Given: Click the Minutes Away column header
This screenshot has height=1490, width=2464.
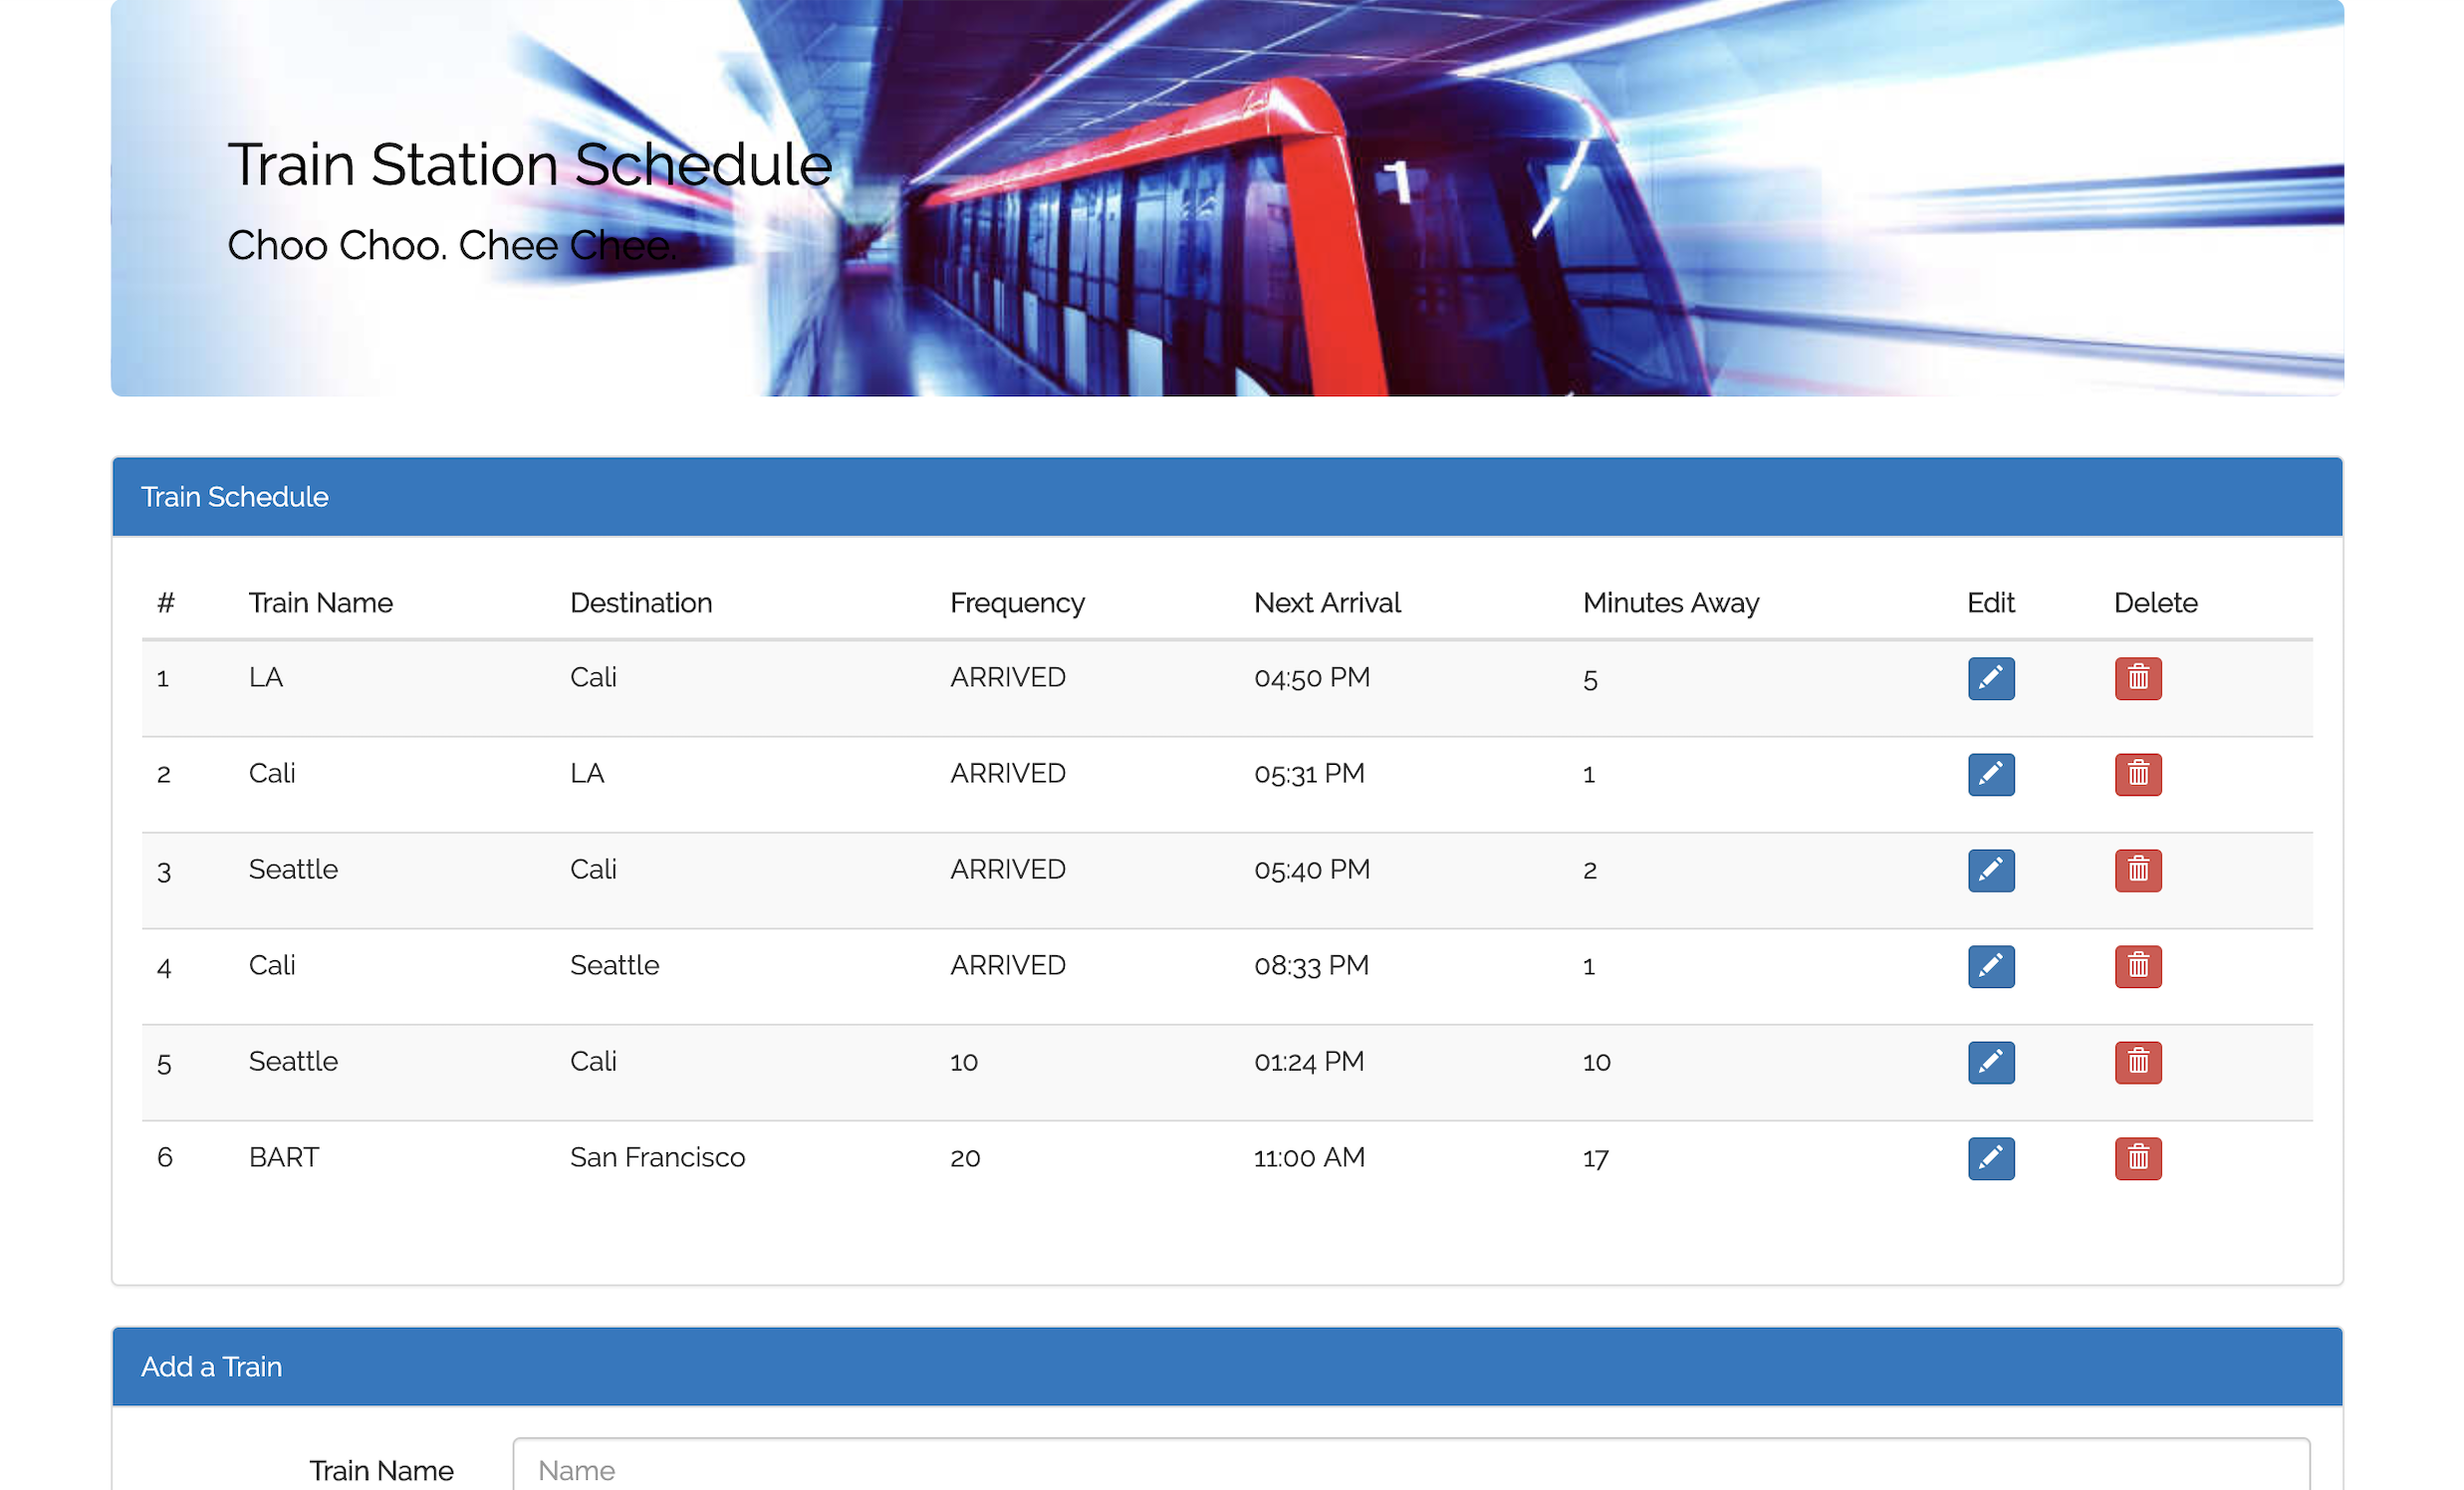Looking at the screenshot, I should (x=1670, y=603).
